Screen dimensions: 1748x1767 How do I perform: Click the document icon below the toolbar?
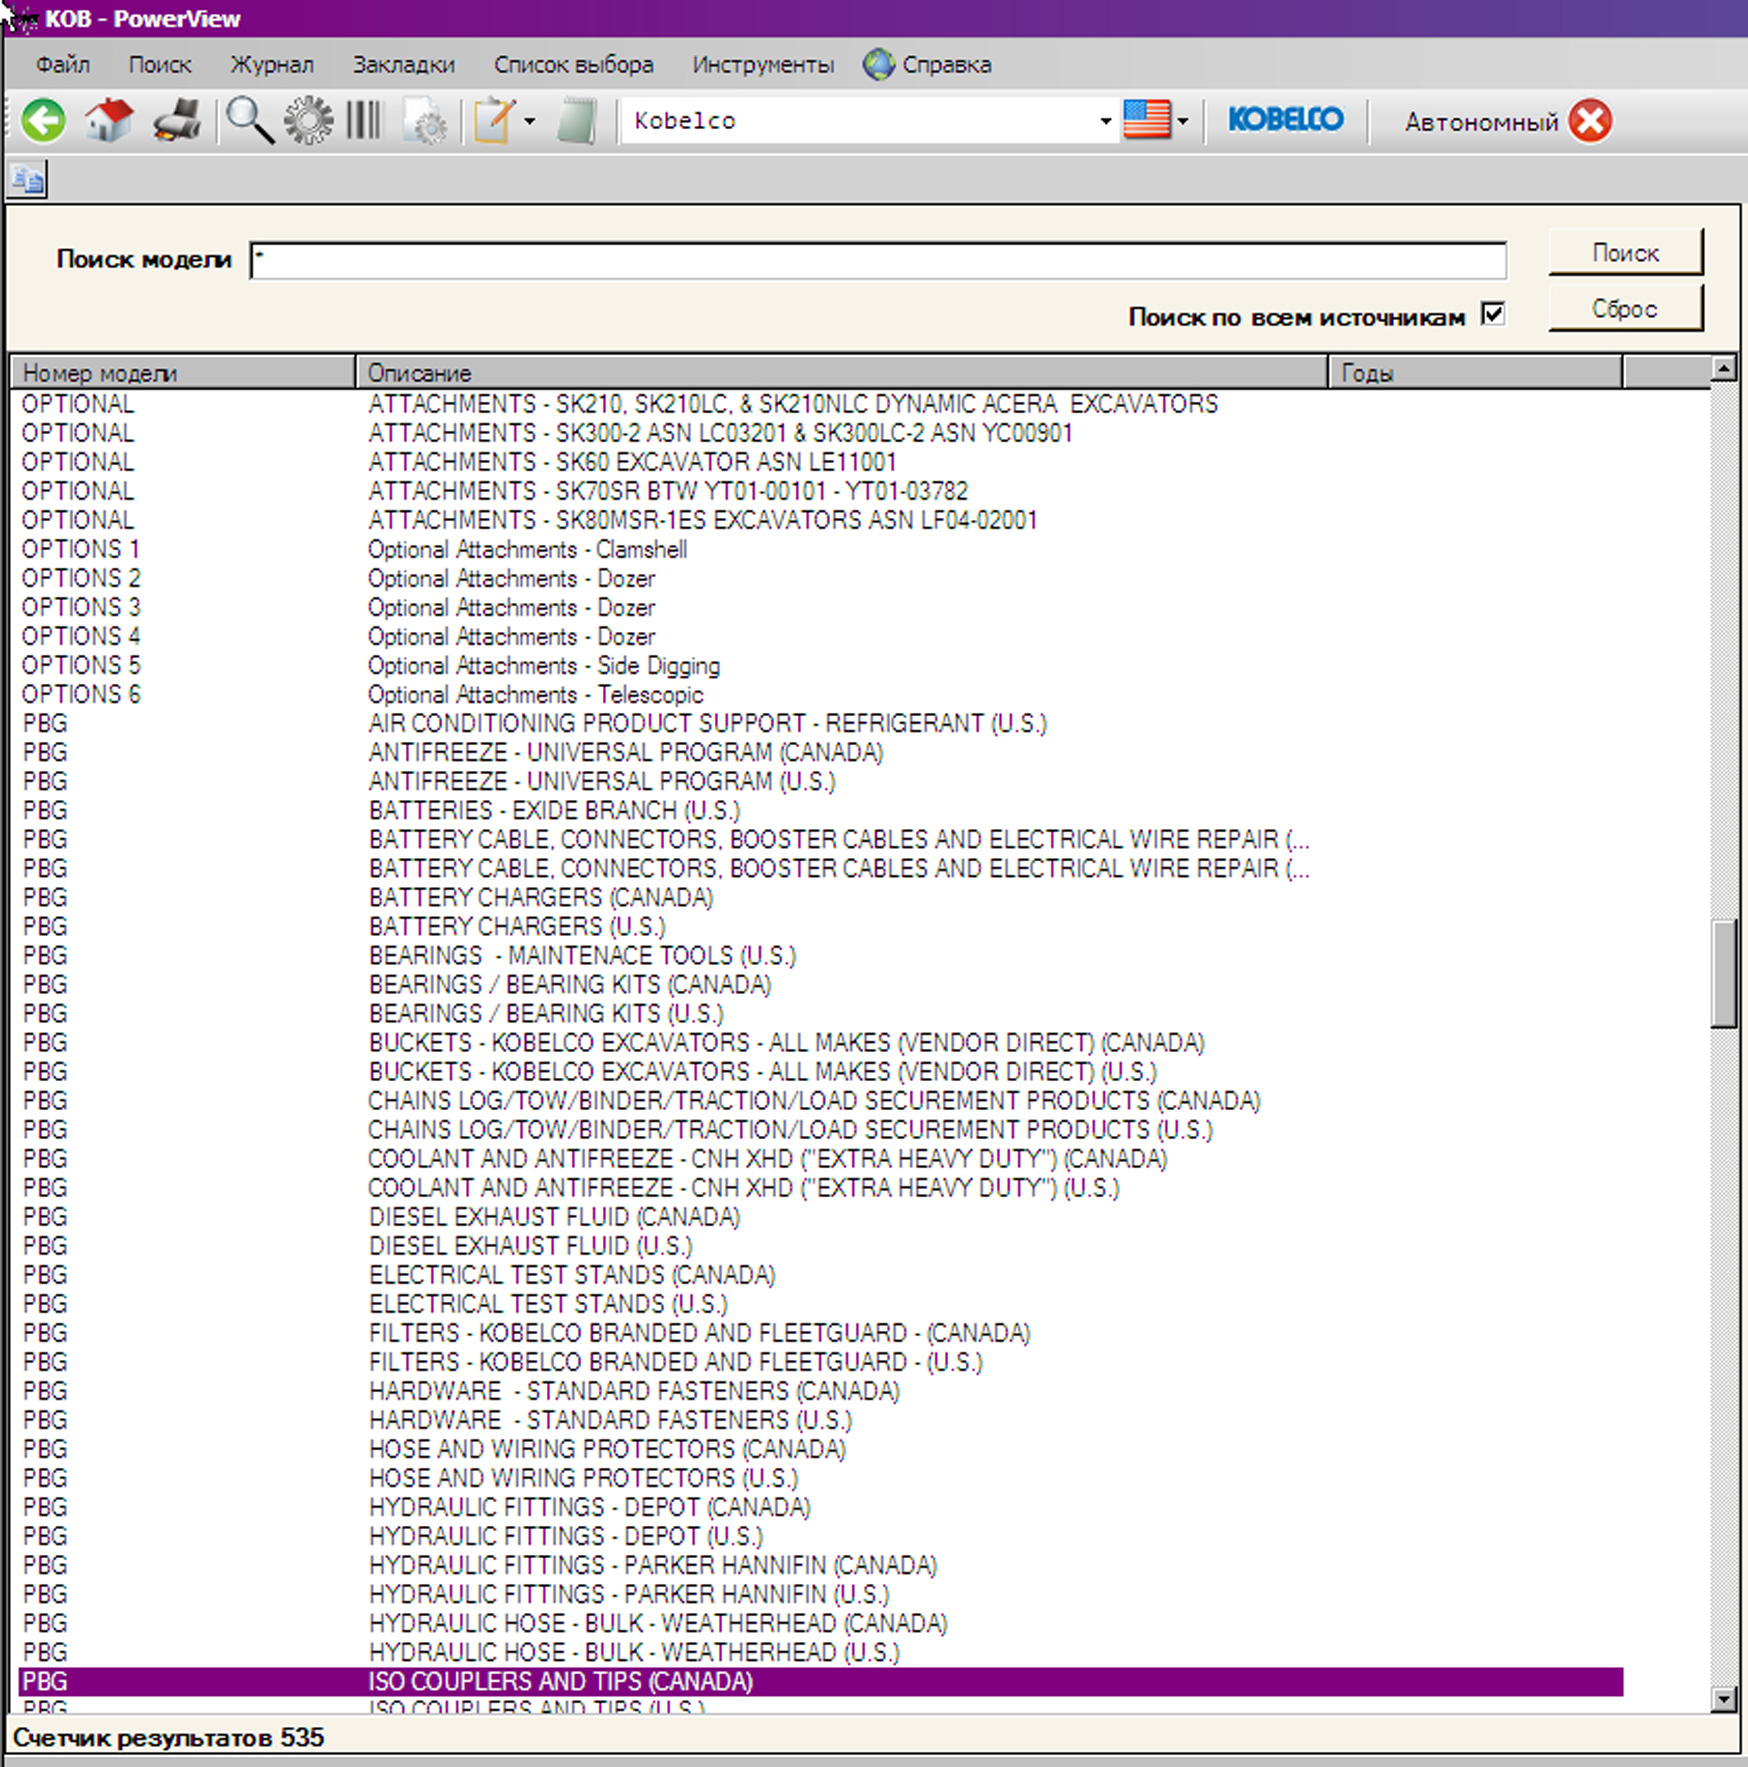pos(27,180)
